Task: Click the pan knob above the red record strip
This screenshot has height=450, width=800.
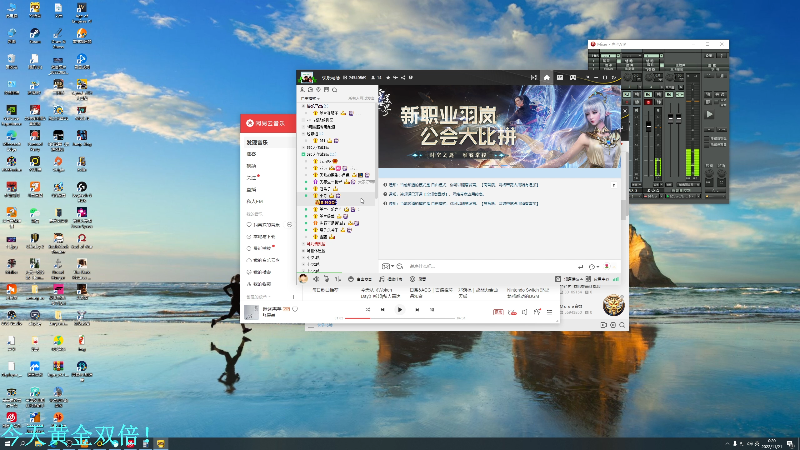Action: click(649, 78)
